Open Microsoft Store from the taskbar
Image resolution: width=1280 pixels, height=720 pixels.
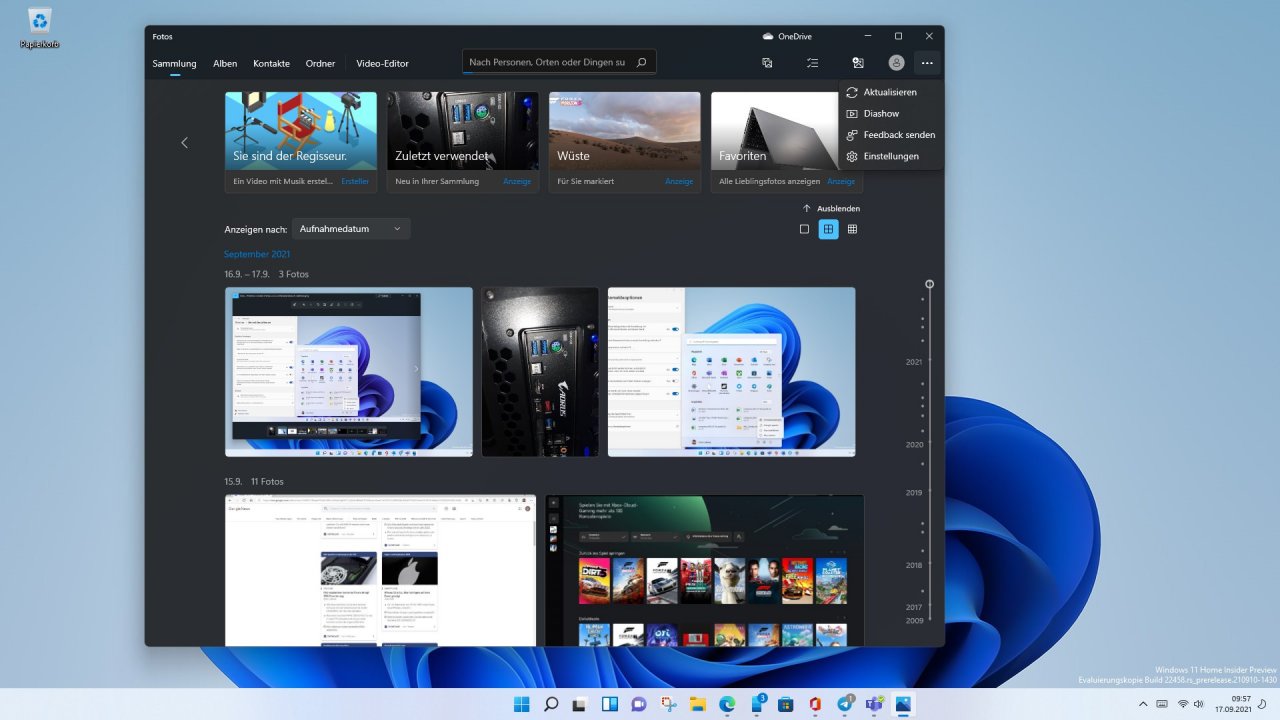pos(786,704)
